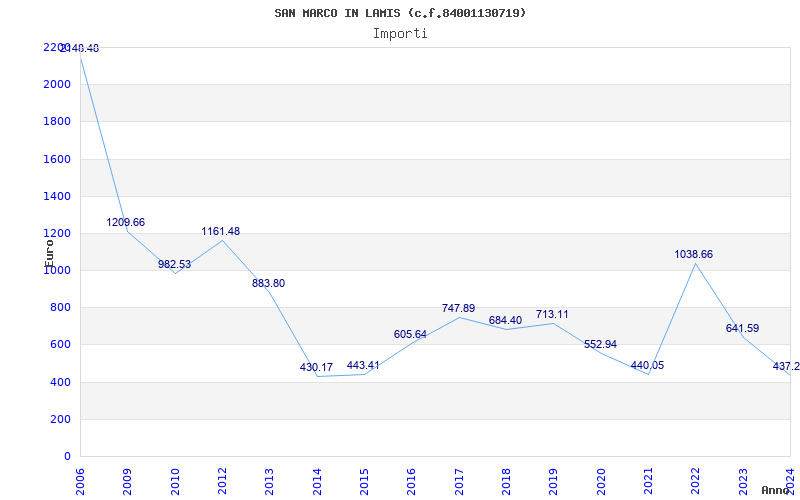Click the y-axis value 1600
The image size is (800, 500).
pyautogui.click(x=57, y=159)
